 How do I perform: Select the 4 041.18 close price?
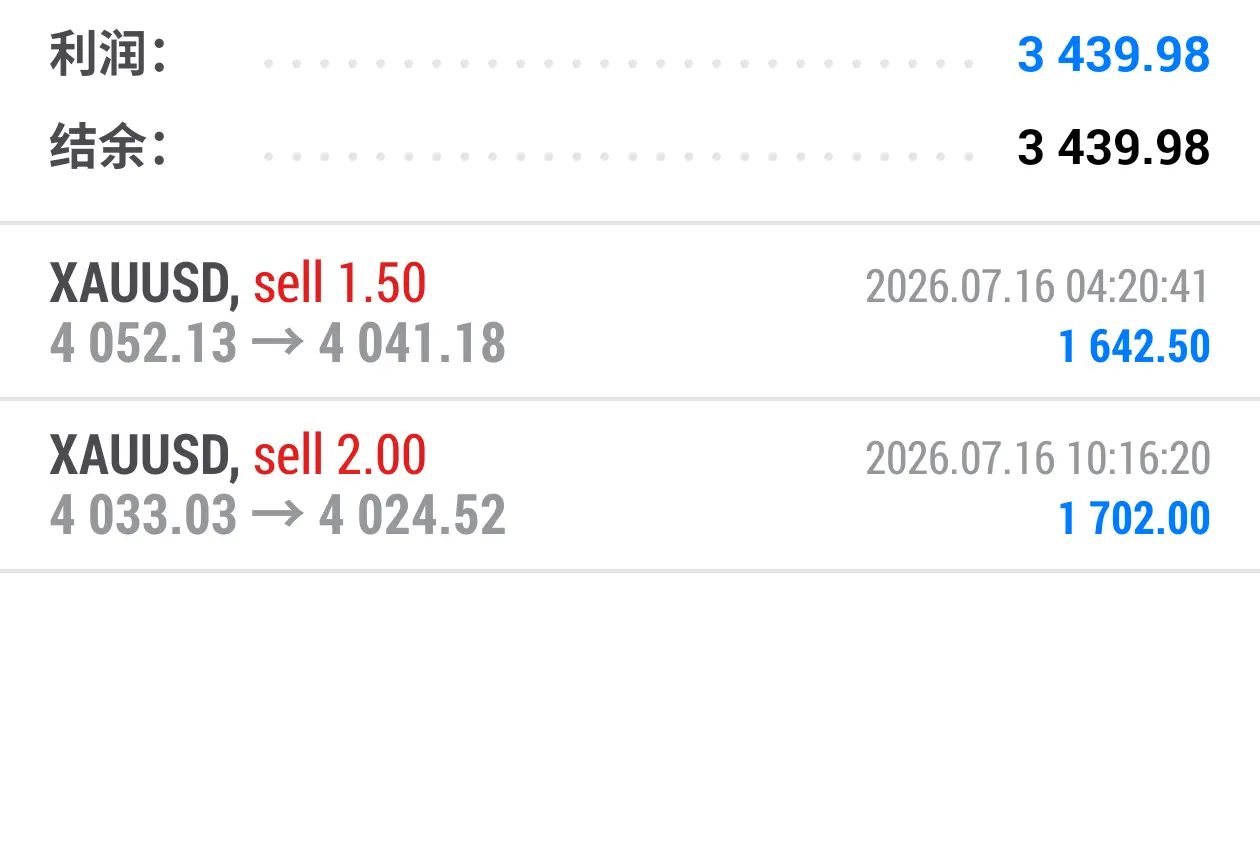[412, 344]
